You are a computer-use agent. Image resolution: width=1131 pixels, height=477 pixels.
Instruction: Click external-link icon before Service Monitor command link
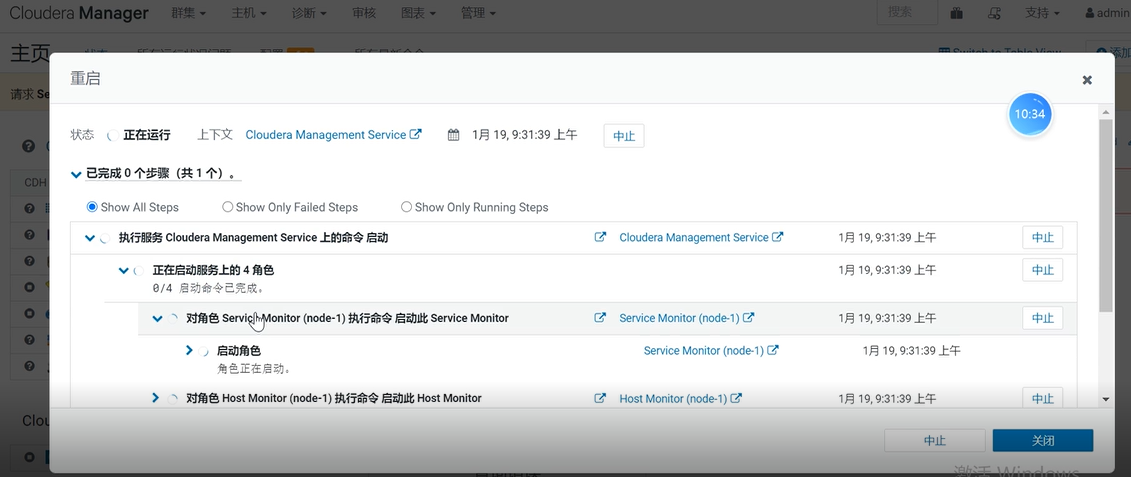pos(599,318)
